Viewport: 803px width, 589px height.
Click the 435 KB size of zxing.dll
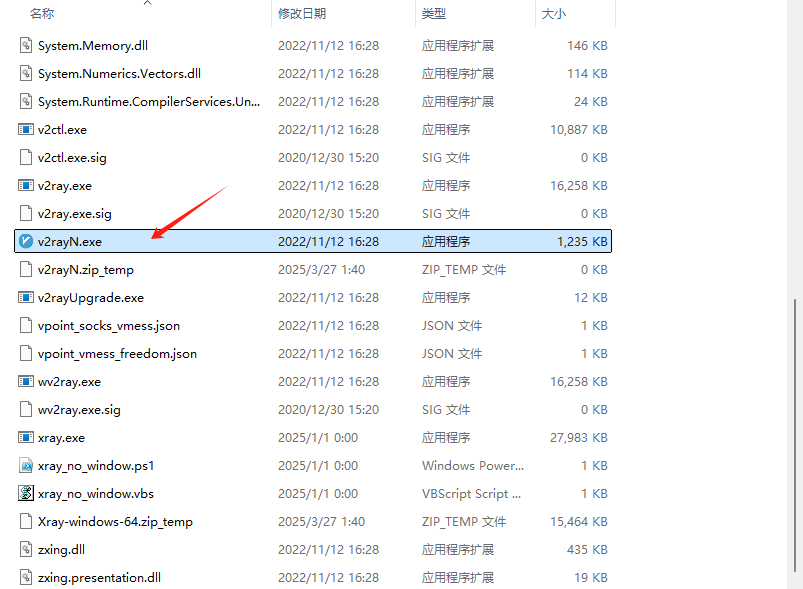(x=587, y=550)
